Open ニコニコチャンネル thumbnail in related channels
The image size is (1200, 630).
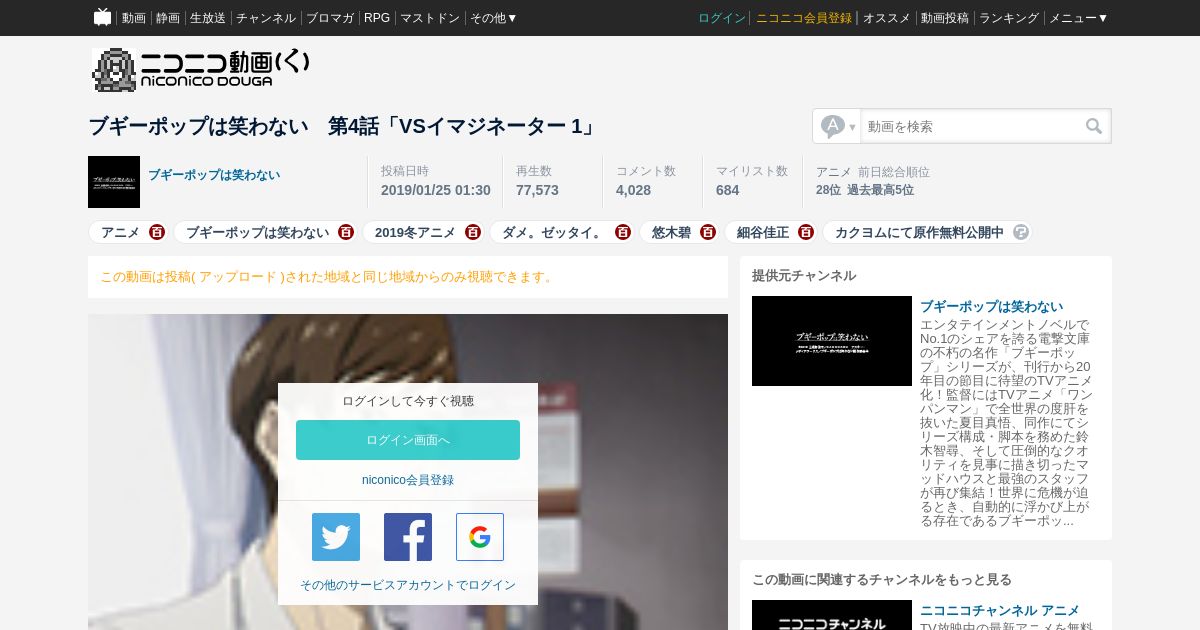[x=832, y=615]
